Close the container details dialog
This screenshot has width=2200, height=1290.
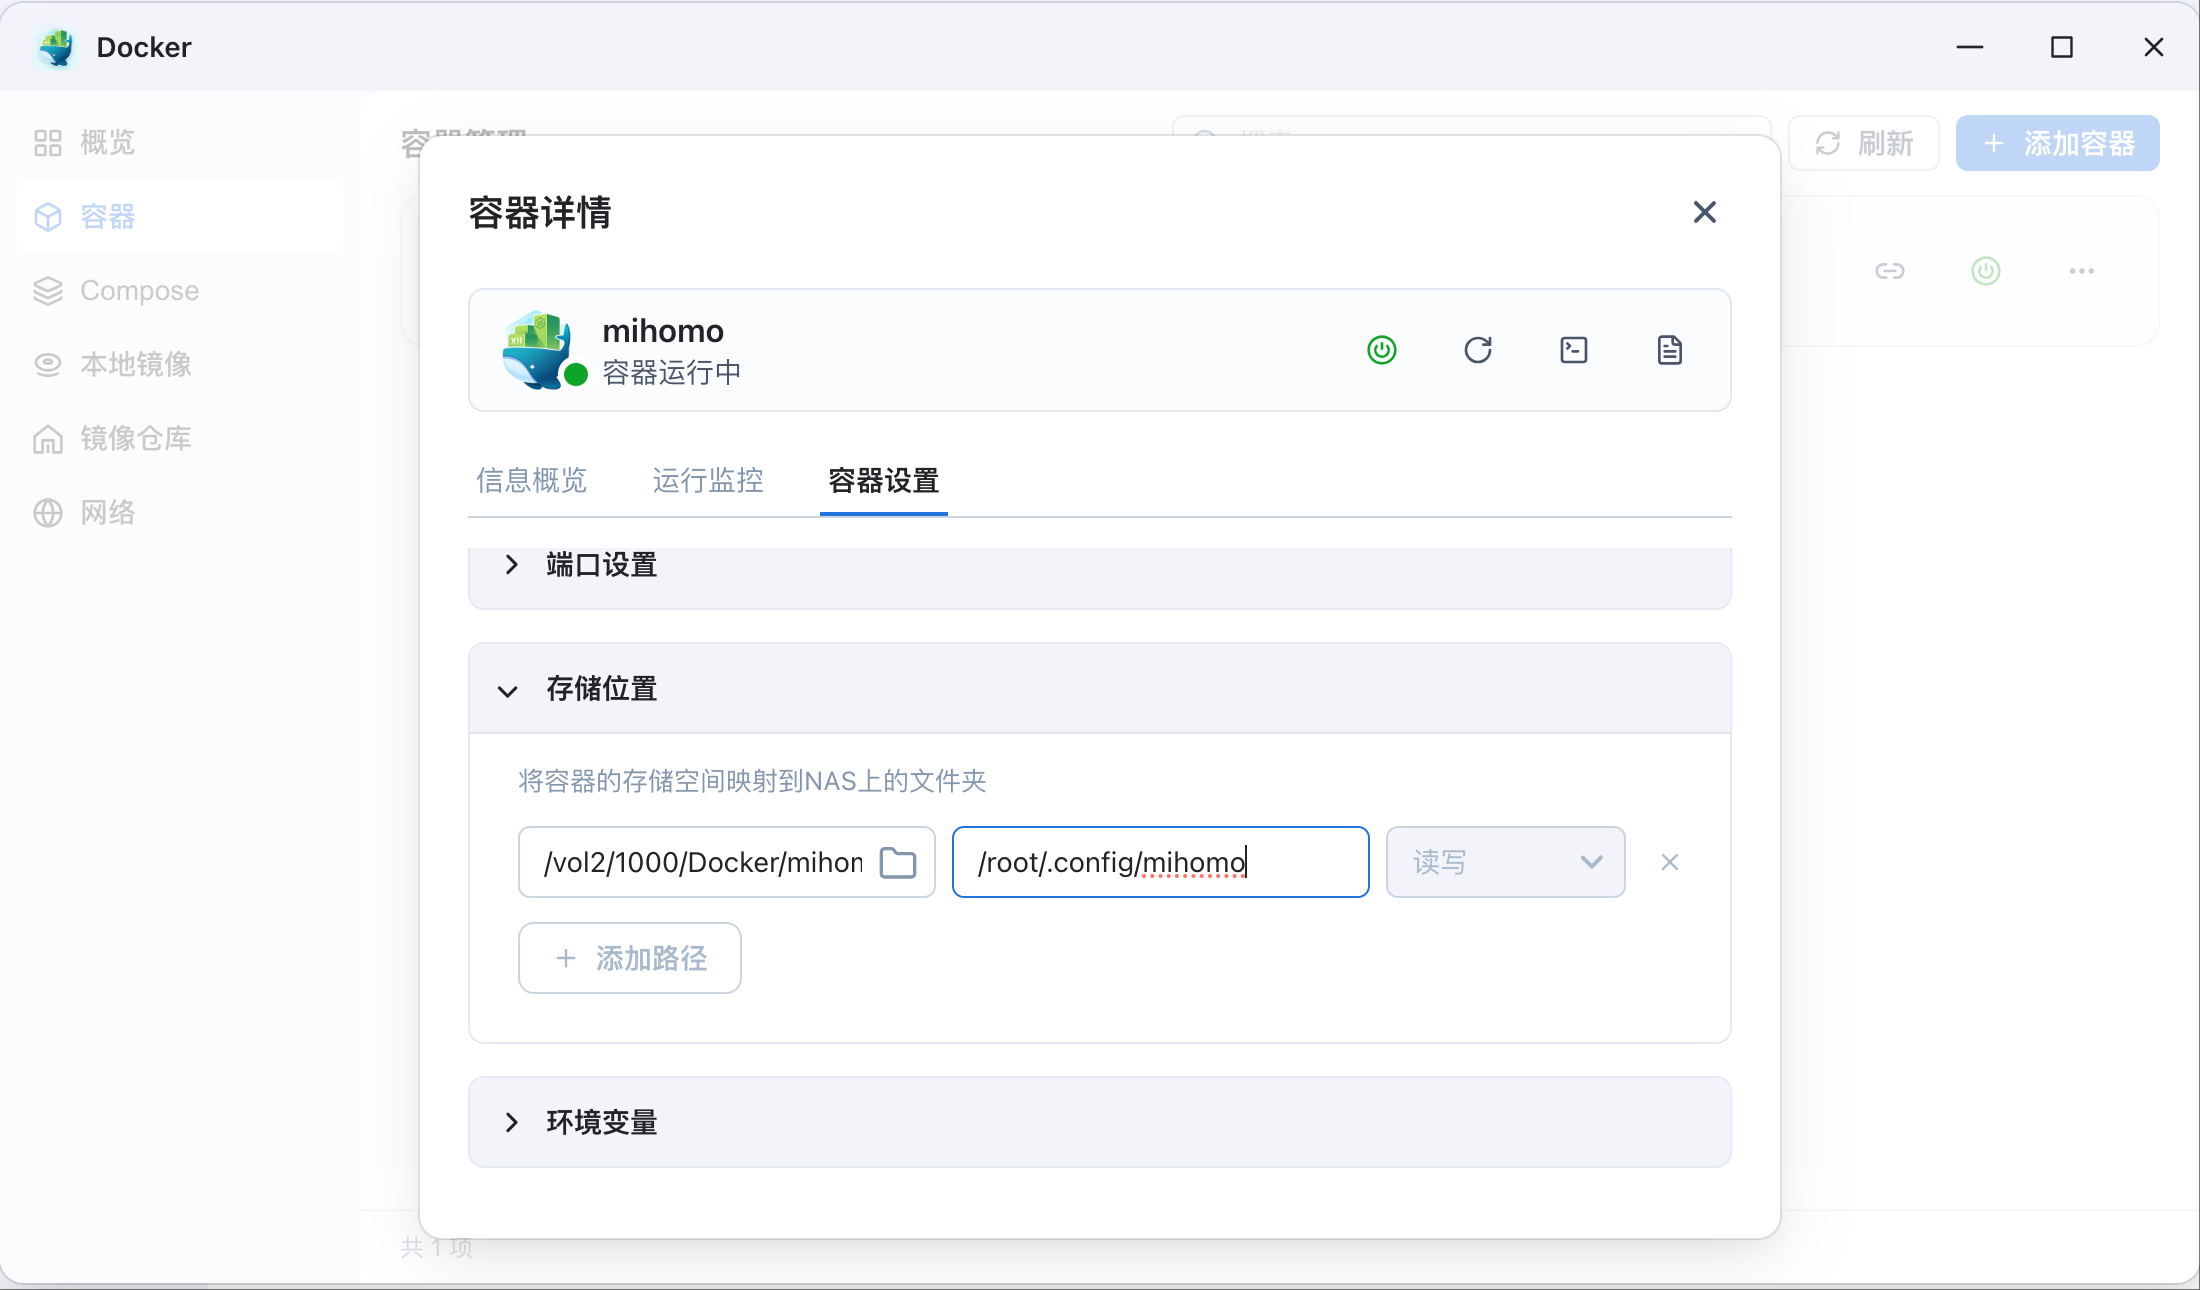click(1704, 212)
